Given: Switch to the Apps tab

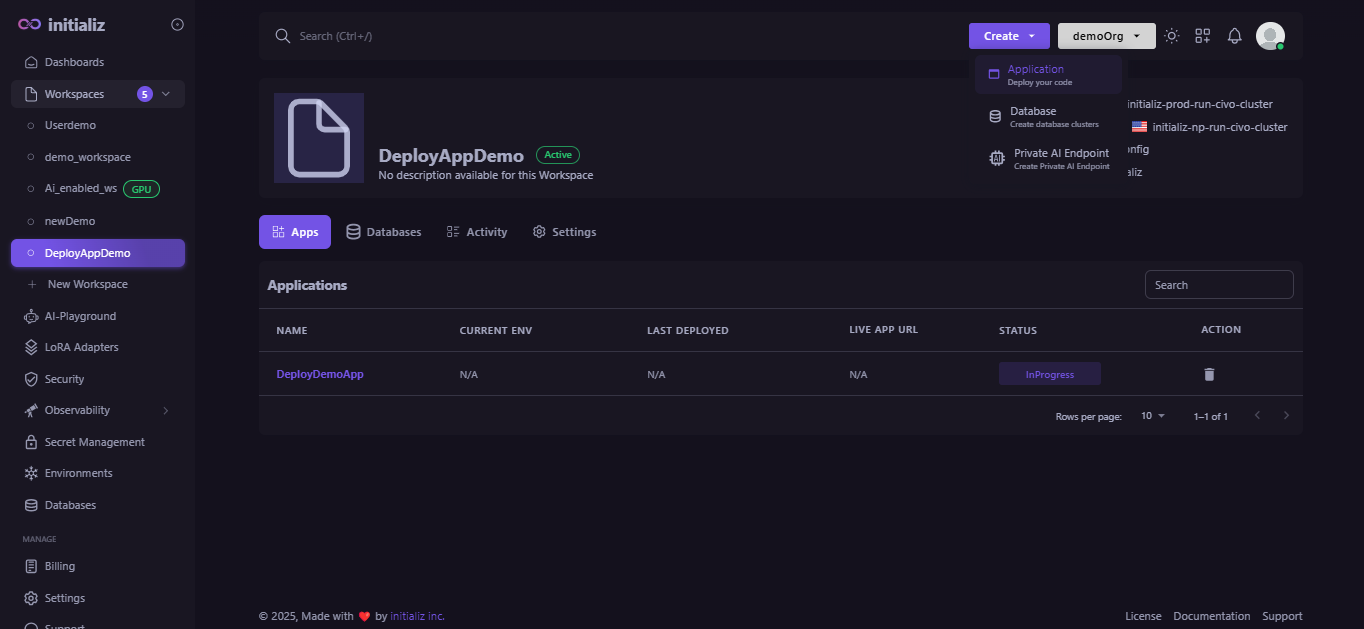Looking at the screenshot, I should 295,232.
